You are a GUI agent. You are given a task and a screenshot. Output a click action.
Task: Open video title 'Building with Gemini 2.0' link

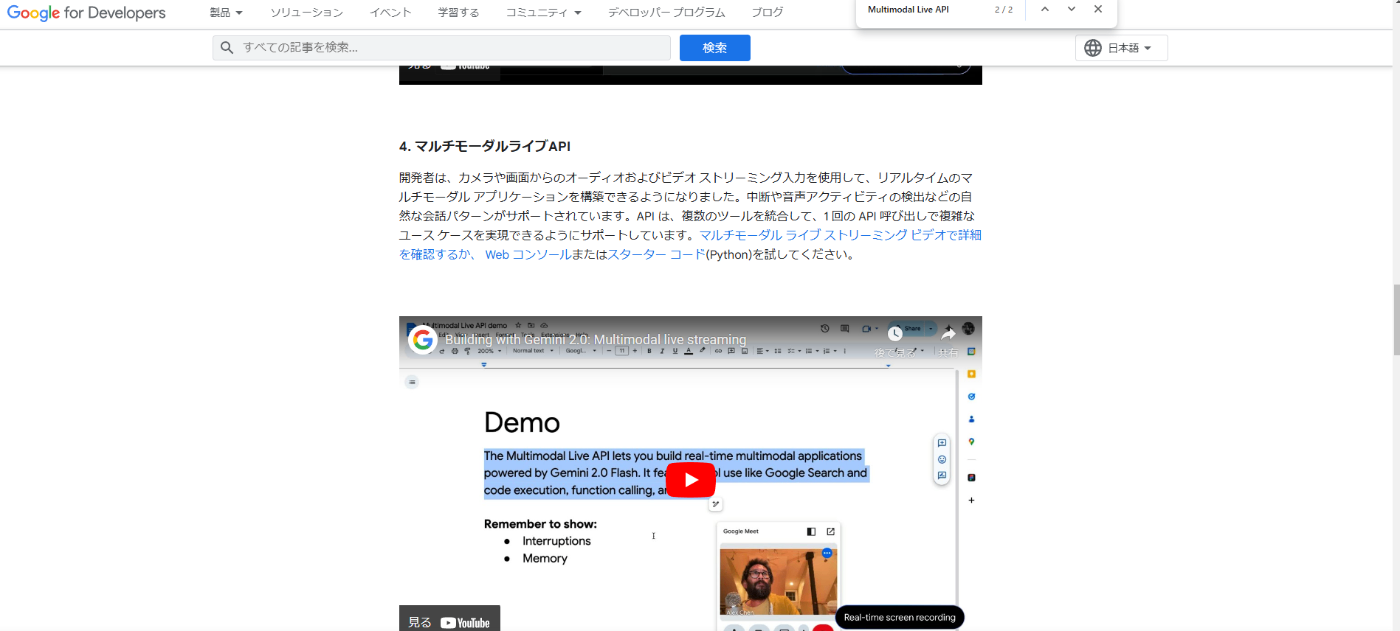595,340
